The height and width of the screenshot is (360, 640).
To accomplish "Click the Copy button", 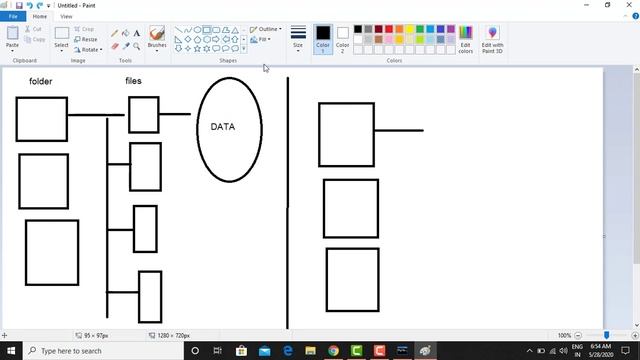I will 34,40.
